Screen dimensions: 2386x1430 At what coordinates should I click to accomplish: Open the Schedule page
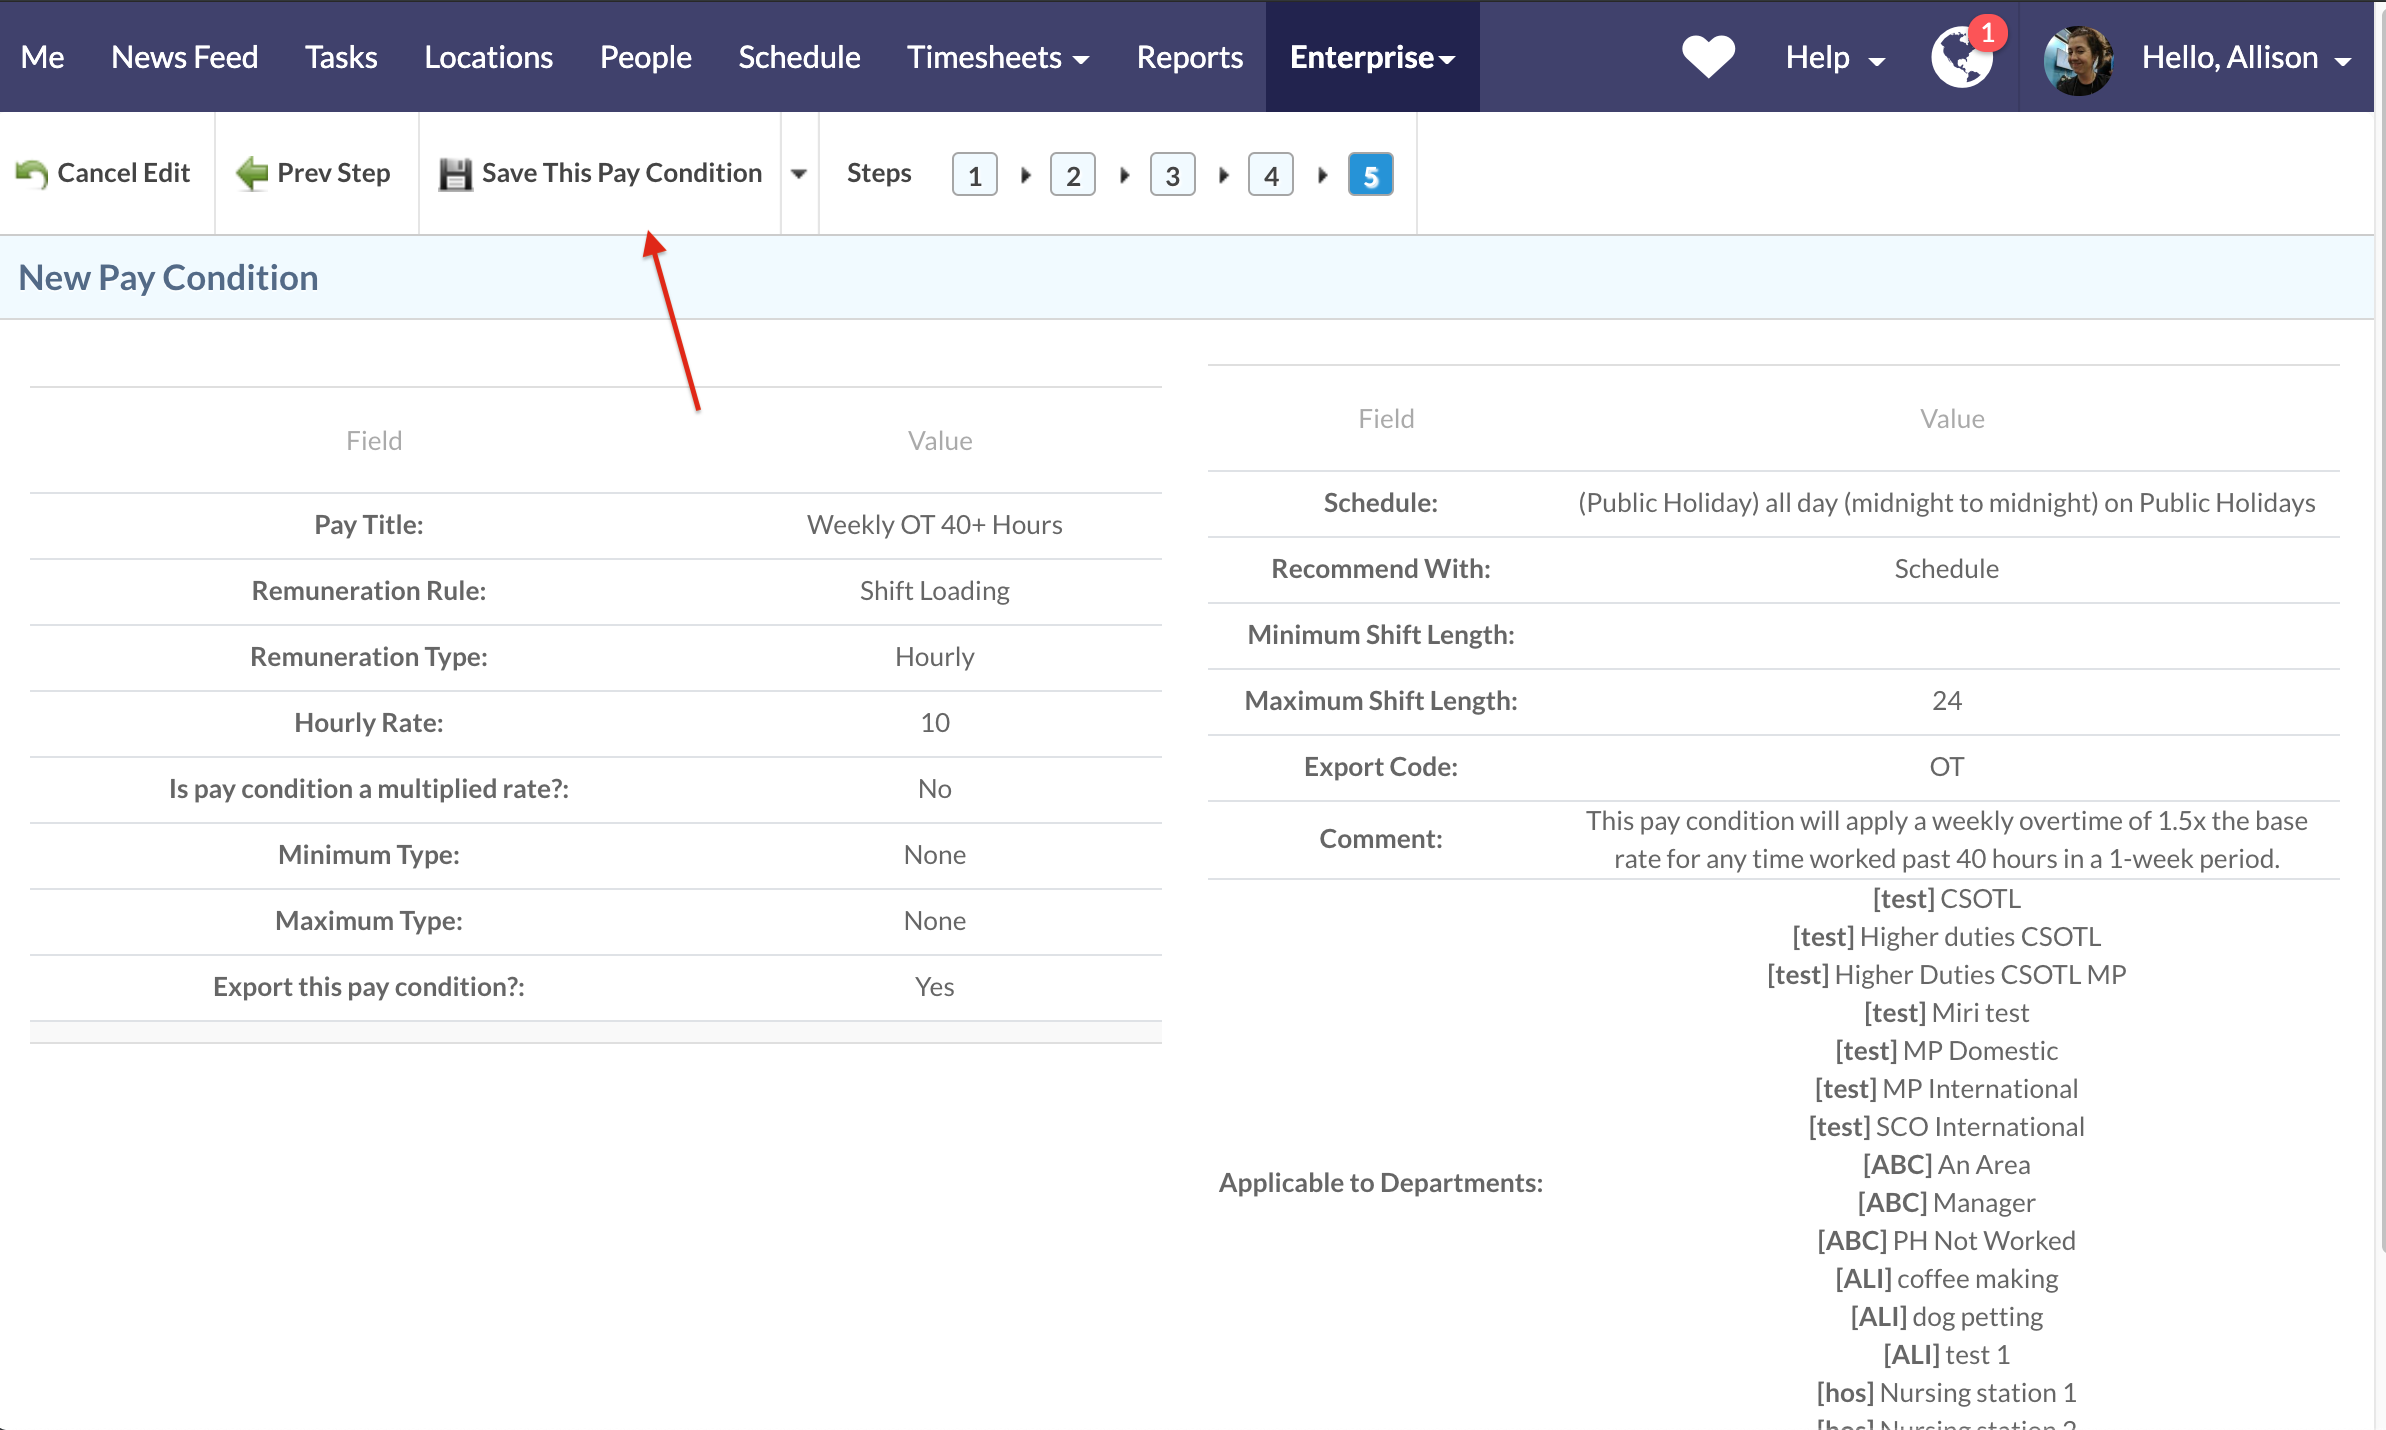click(798, 58)
